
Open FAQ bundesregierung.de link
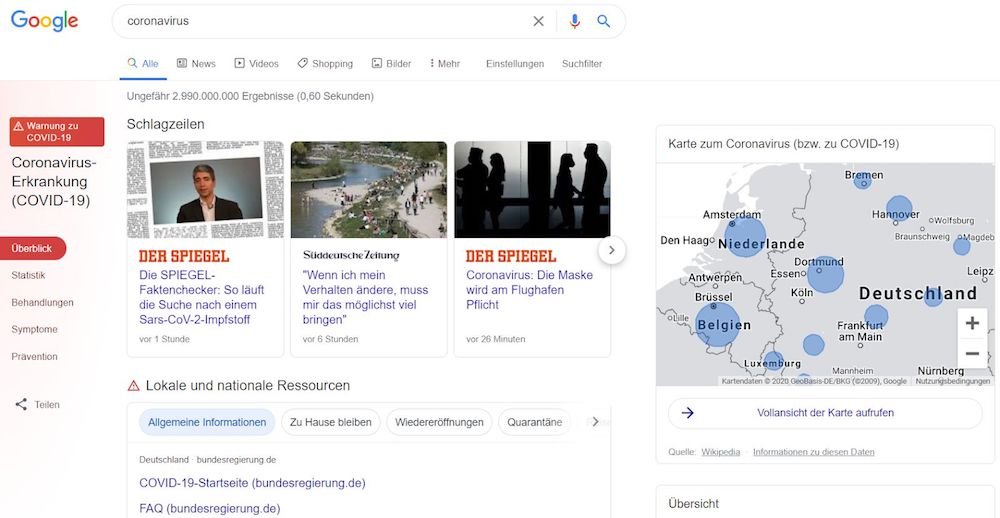pyautogui.click(x=210, y=508)
